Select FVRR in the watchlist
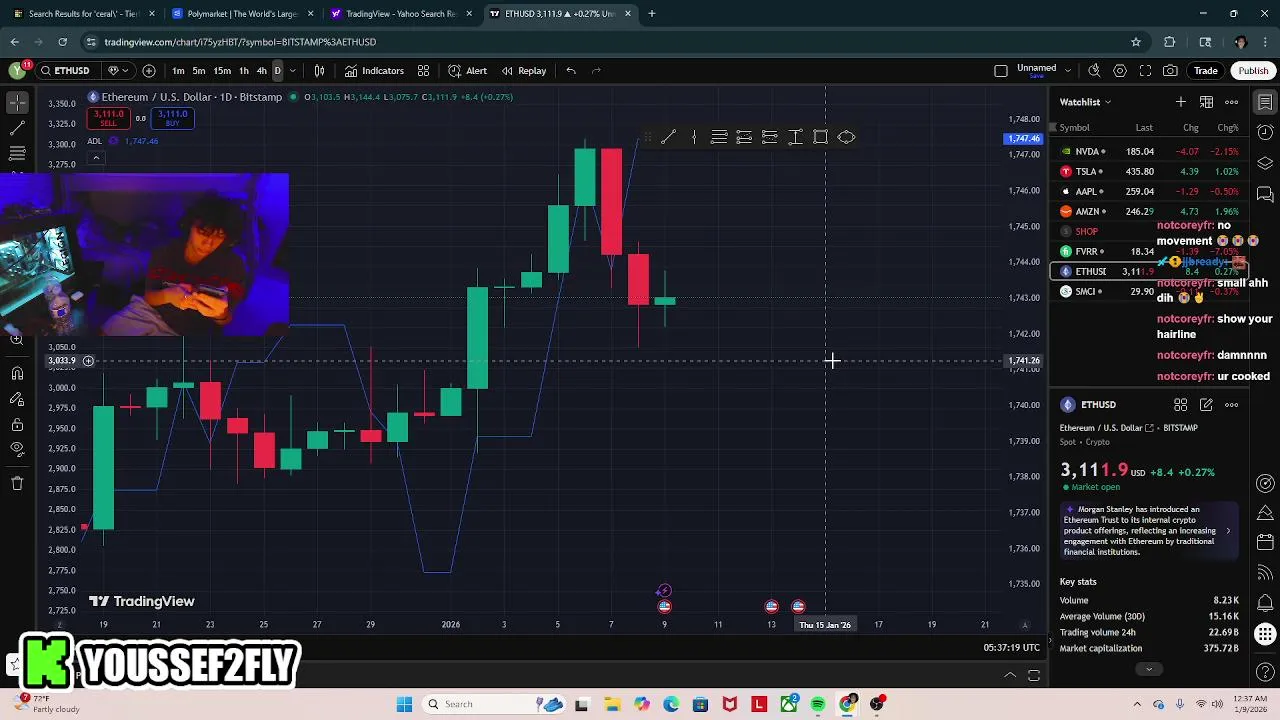Image resolution: width=1280 pixels, height=720 pixels. 1151,252
